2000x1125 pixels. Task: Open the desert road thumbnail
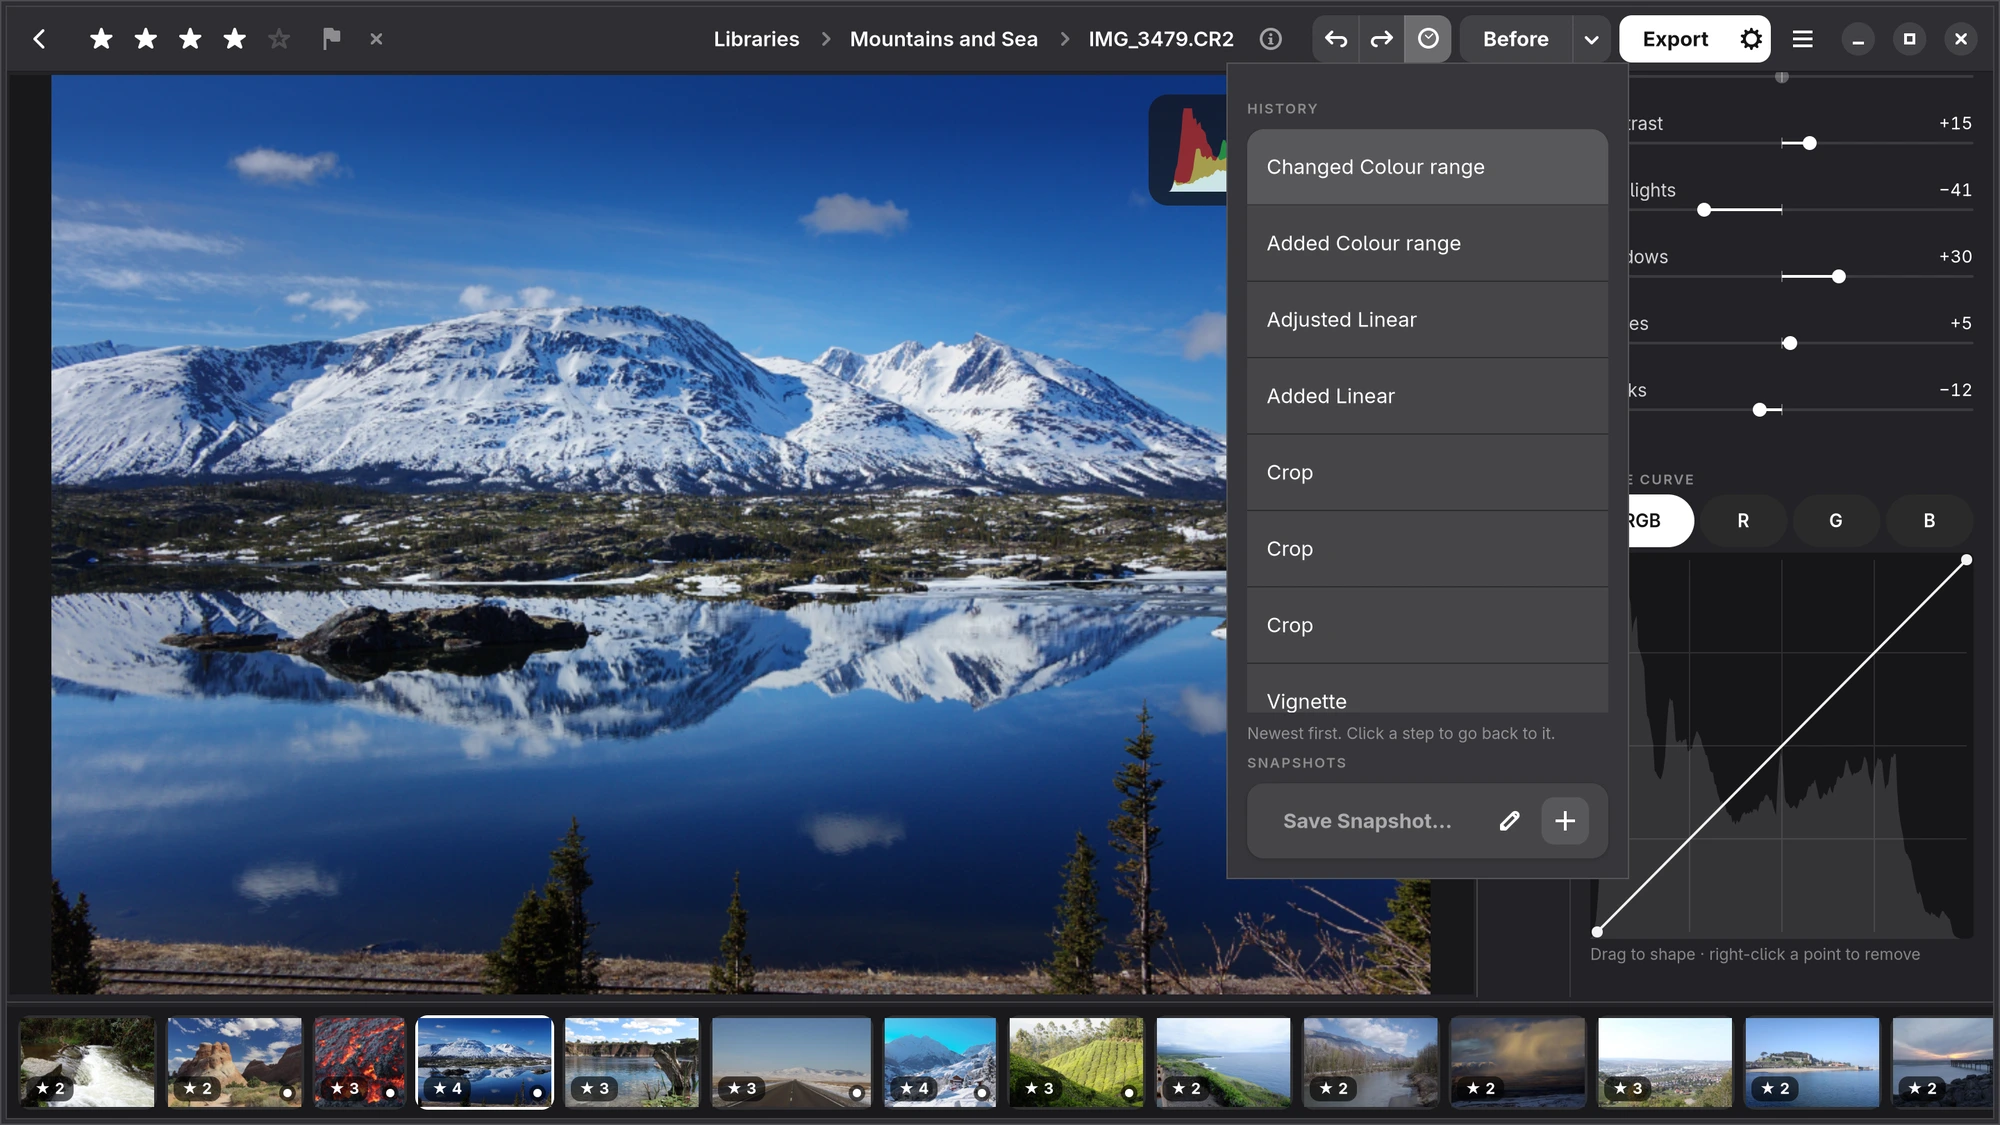(x=791, y=1062)
